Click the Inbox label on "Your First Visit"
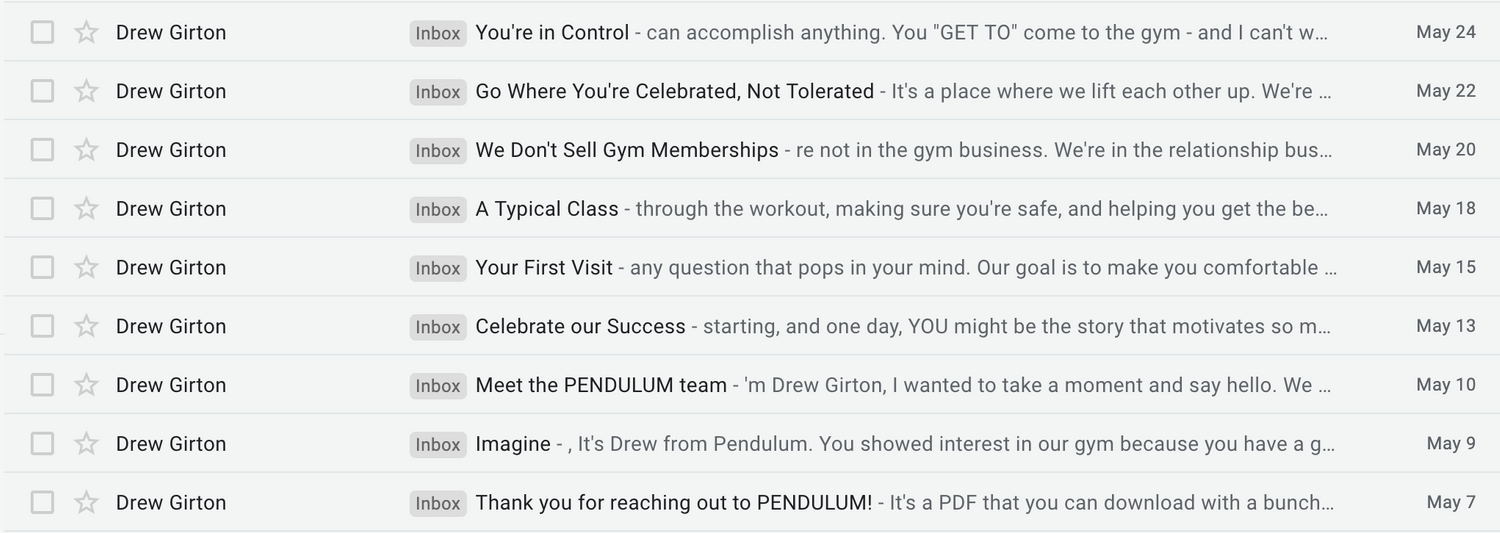Image resolution: width=1500 pixels, height=533 pixels. coord(438,268)
